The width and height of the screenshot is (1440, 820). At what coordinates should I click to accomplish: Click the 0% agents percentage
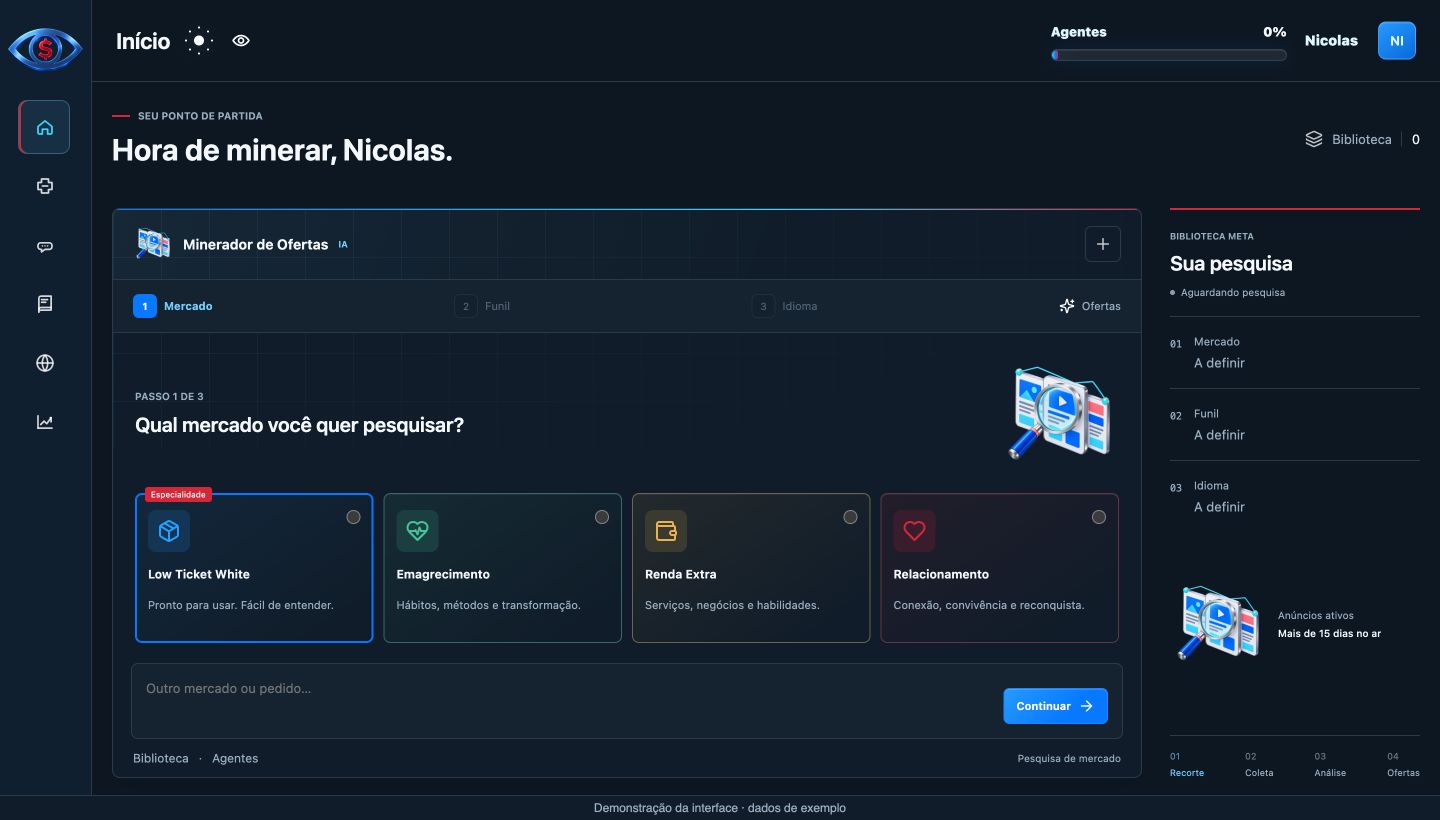(1275, 32)
